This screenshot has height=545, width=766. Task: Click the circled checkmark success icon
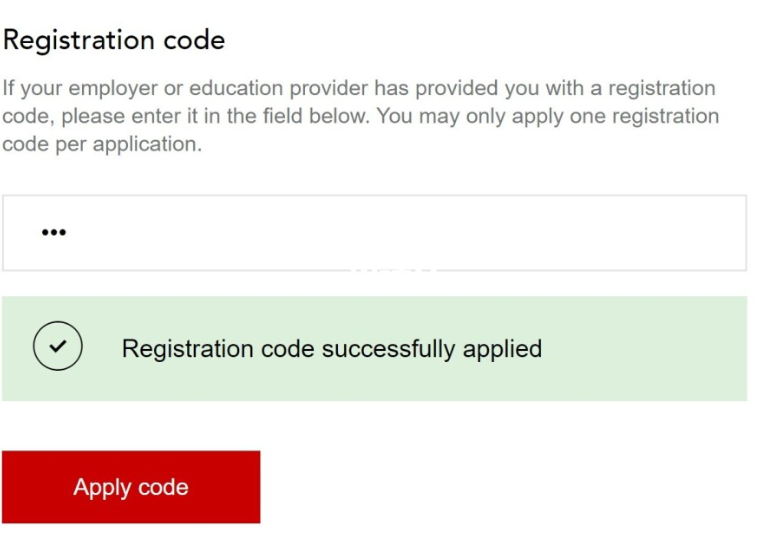tap(58, 347)
